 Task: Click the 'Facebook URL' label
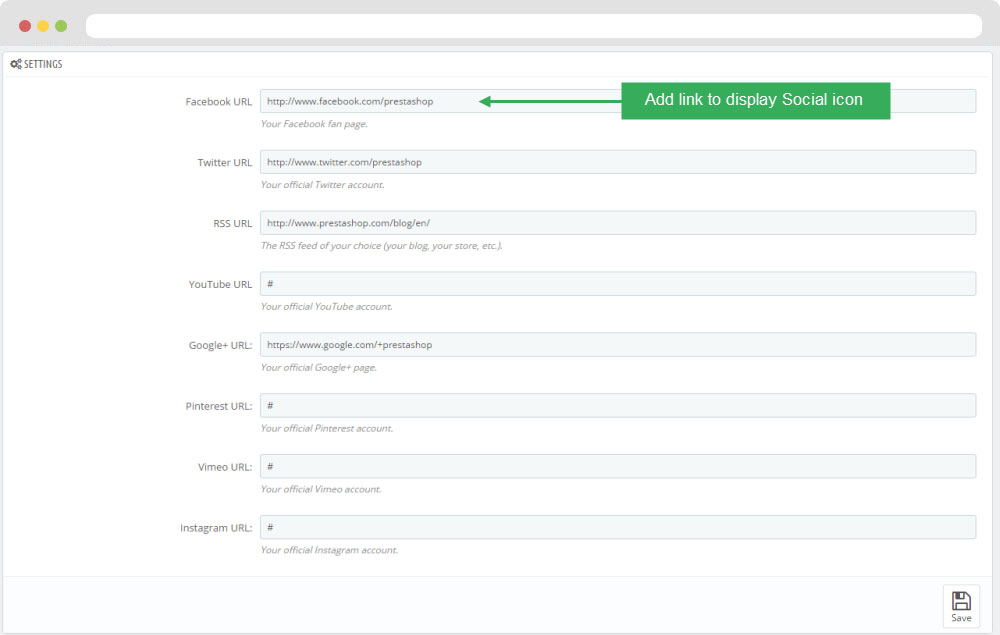point(219,102)
